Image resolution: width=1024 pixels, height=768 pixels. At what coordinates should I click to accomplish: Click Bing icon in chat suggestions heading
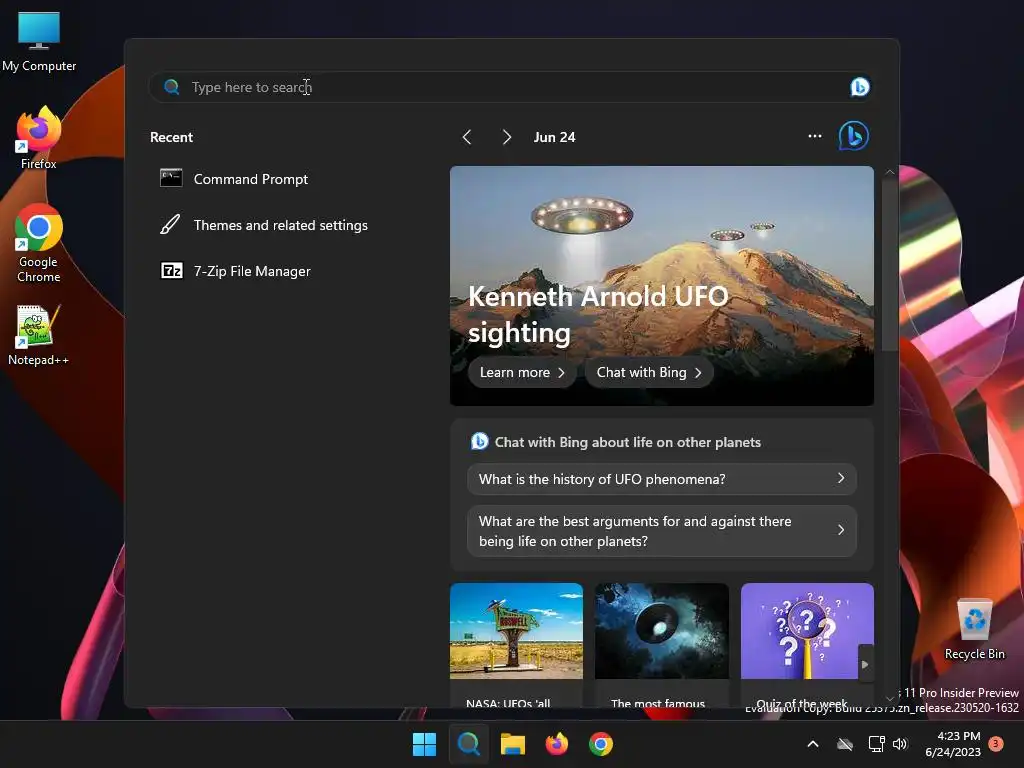click(x=479, y=441)
